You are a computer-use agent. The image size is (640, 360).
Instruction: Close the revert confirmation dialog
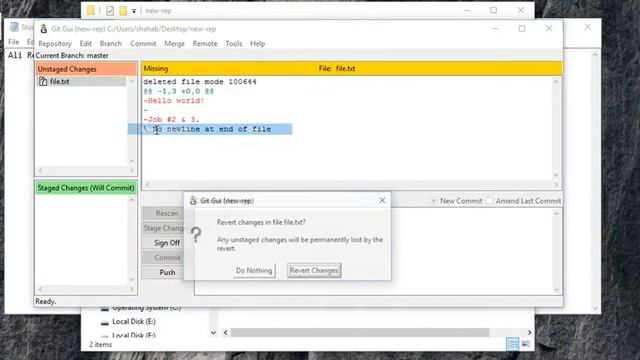point(382,200)
